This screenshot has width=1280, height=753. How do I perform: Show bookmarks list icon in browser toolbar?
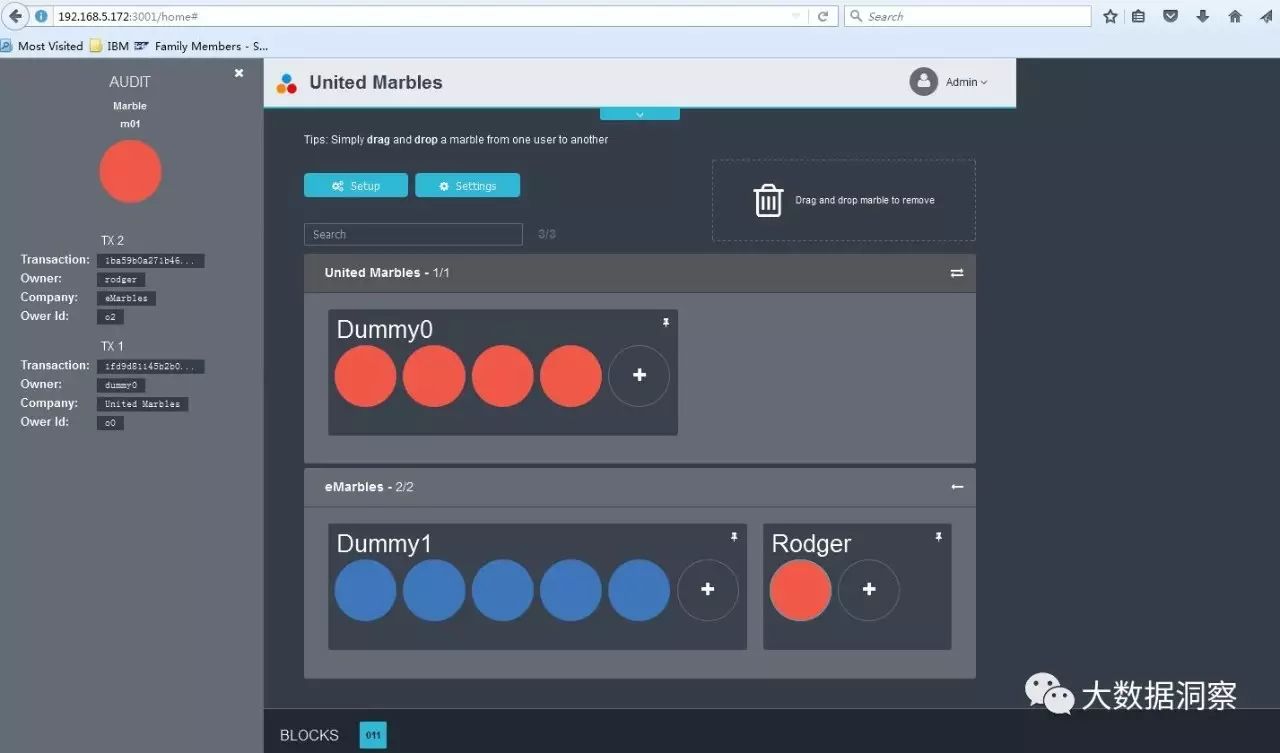click(1138, 16)
